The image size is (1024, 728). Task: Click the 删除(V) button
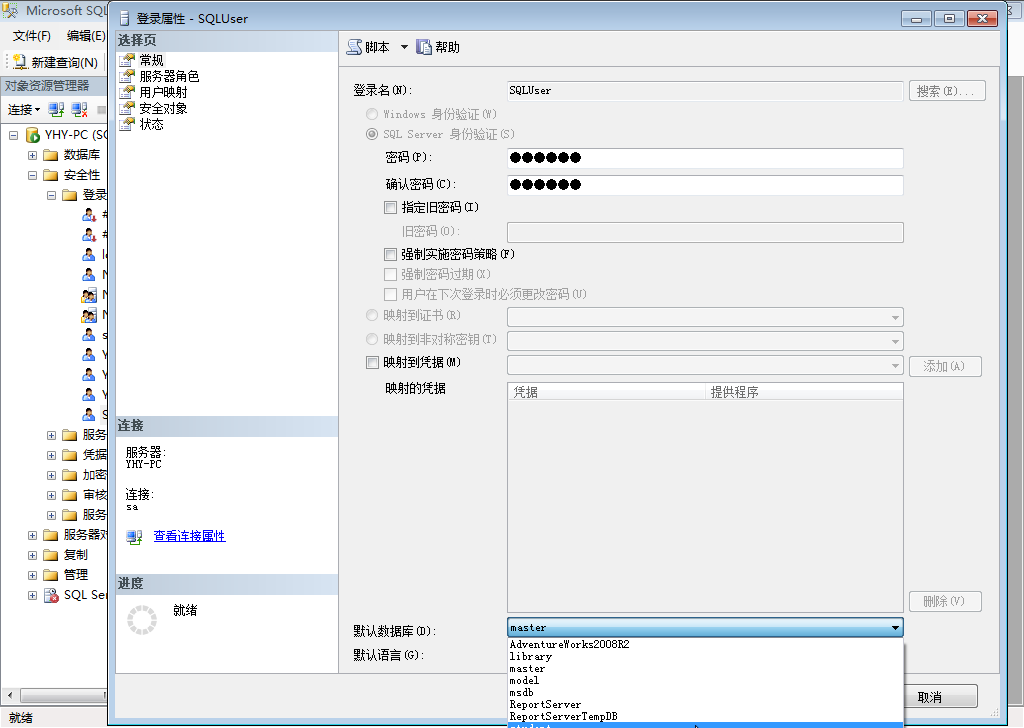(x=945, y=601)
